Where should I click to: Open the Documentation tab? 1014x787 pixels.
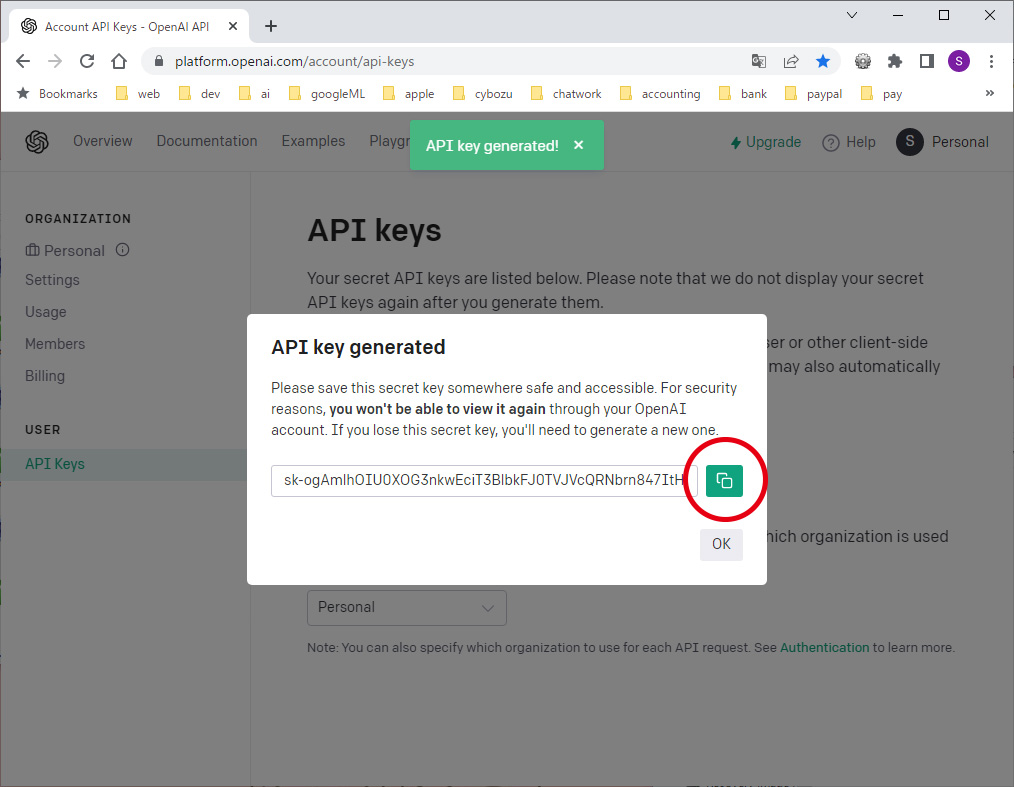[x=206, y=141]
